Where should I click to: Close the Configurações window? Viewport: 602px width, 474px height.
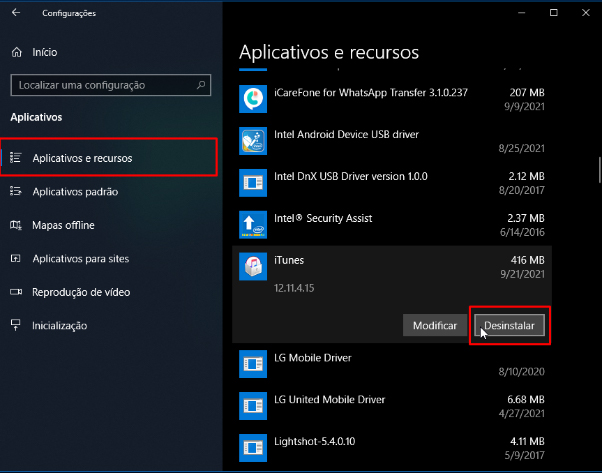coord(585,13)
